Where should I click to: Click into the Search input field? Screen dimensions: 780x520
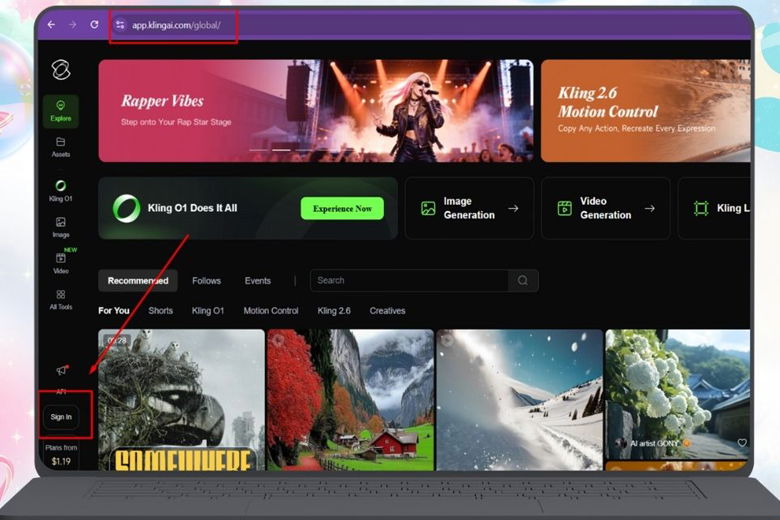click(410, 281)
